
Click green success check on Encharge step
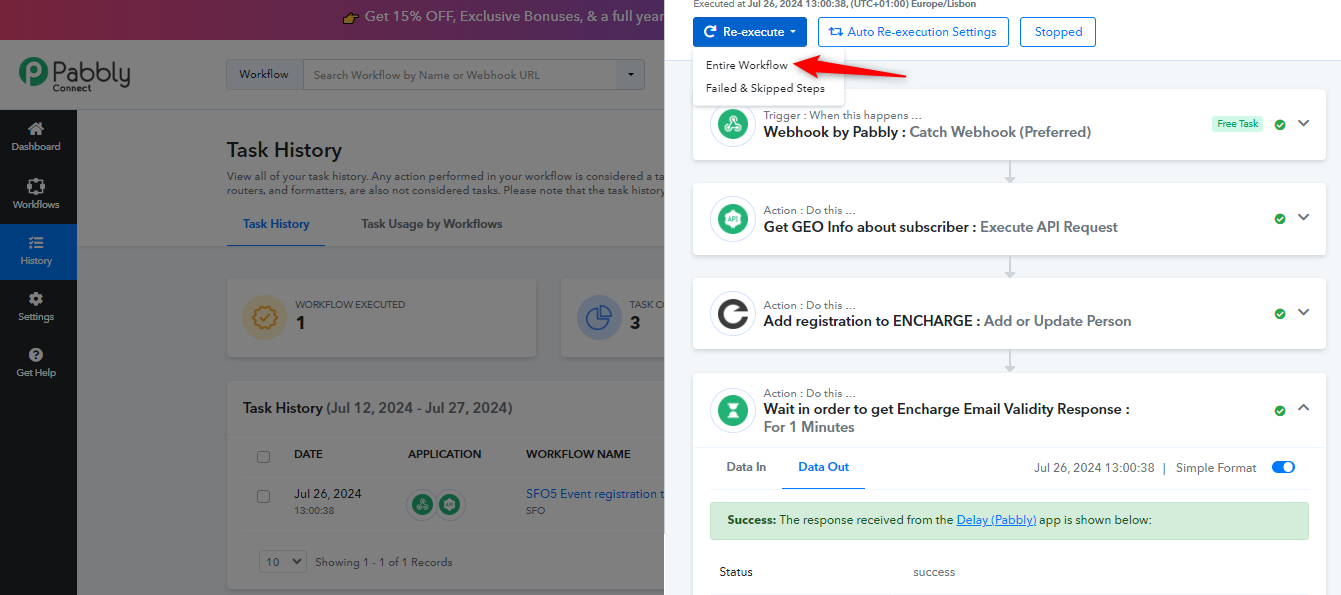(1280, 313)
